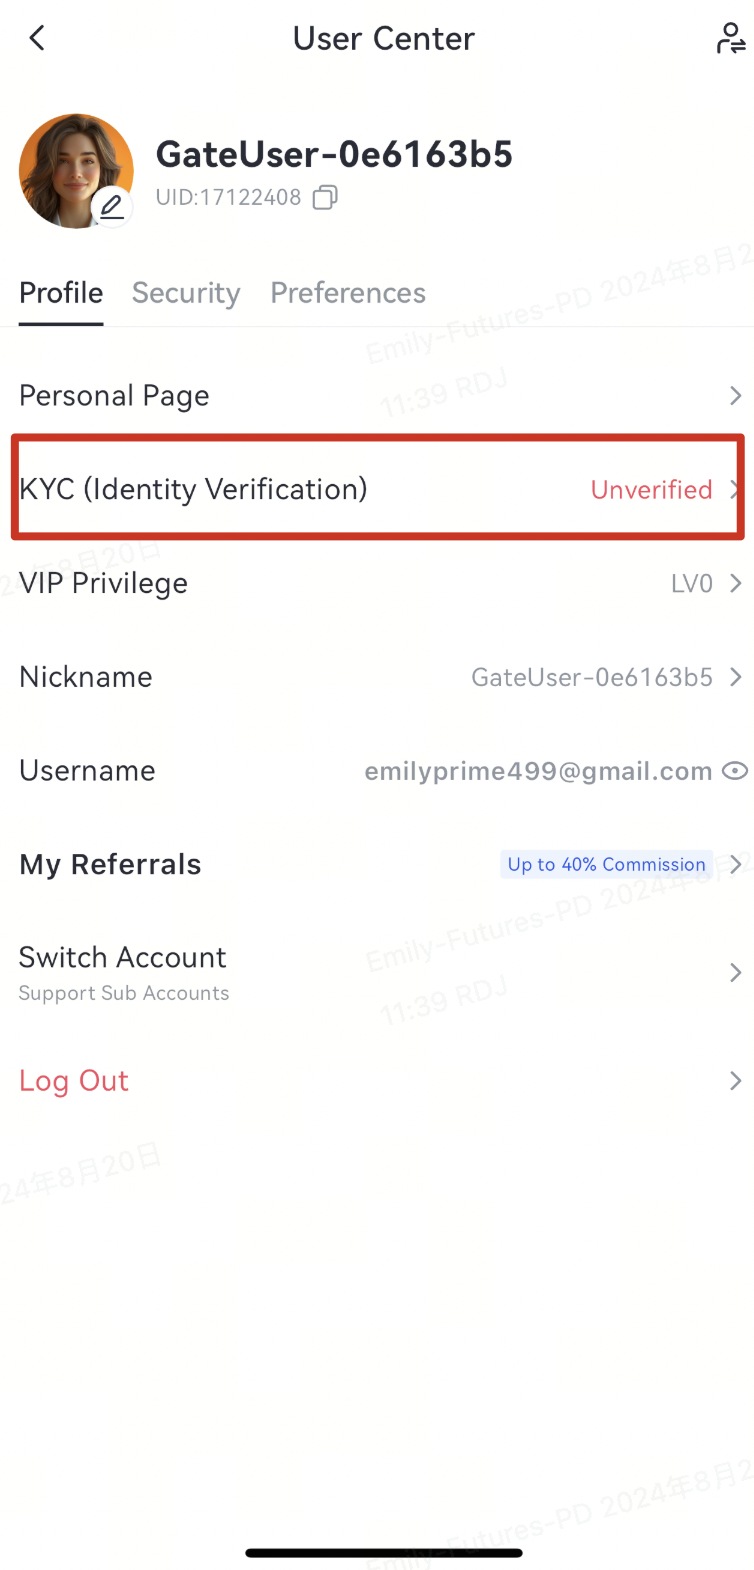
Task: Copy the UID with copy icon
Action: [x=325, y=197]
